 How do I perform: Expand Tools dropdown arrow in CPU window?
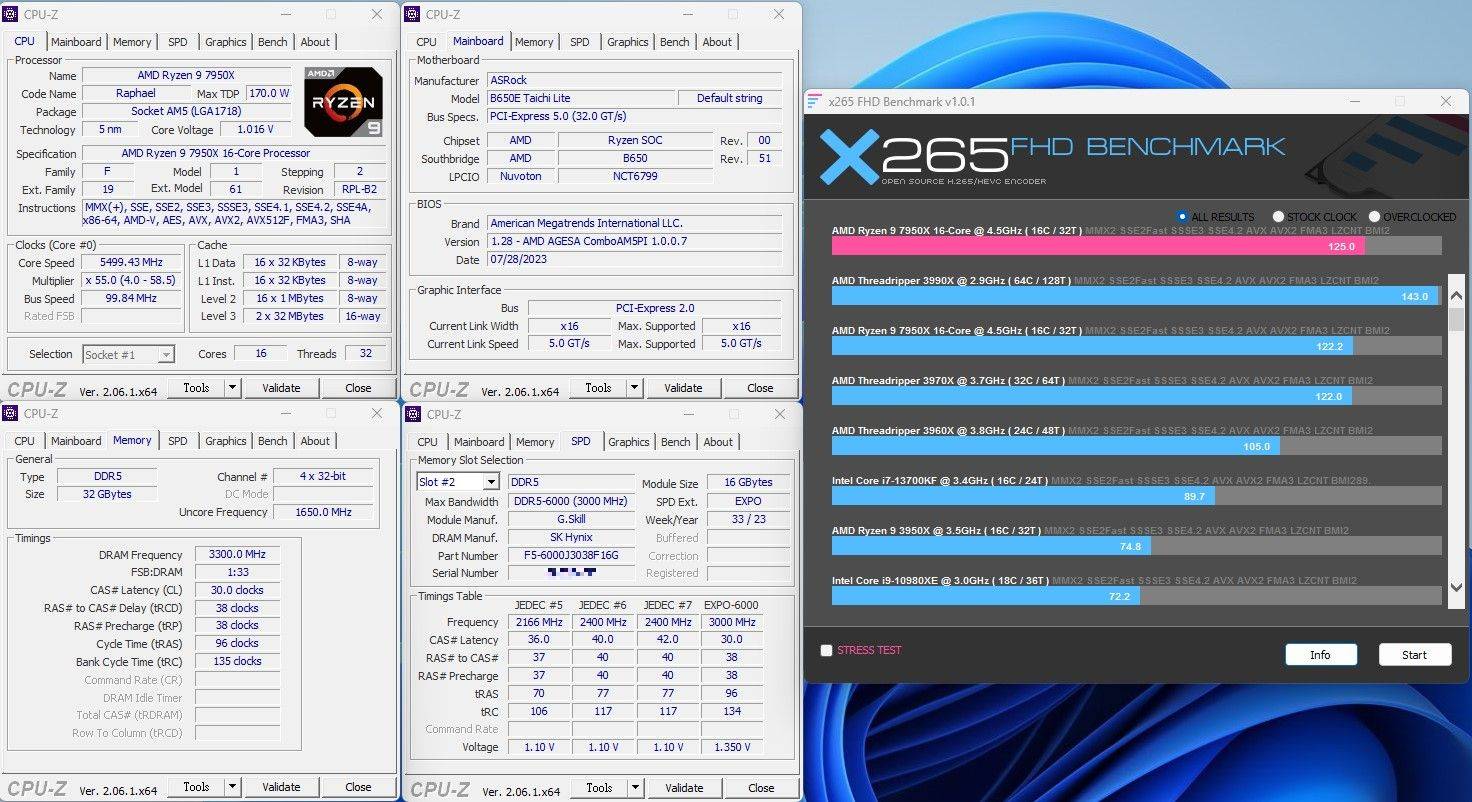pyautogui.click(x=232, y=388)
